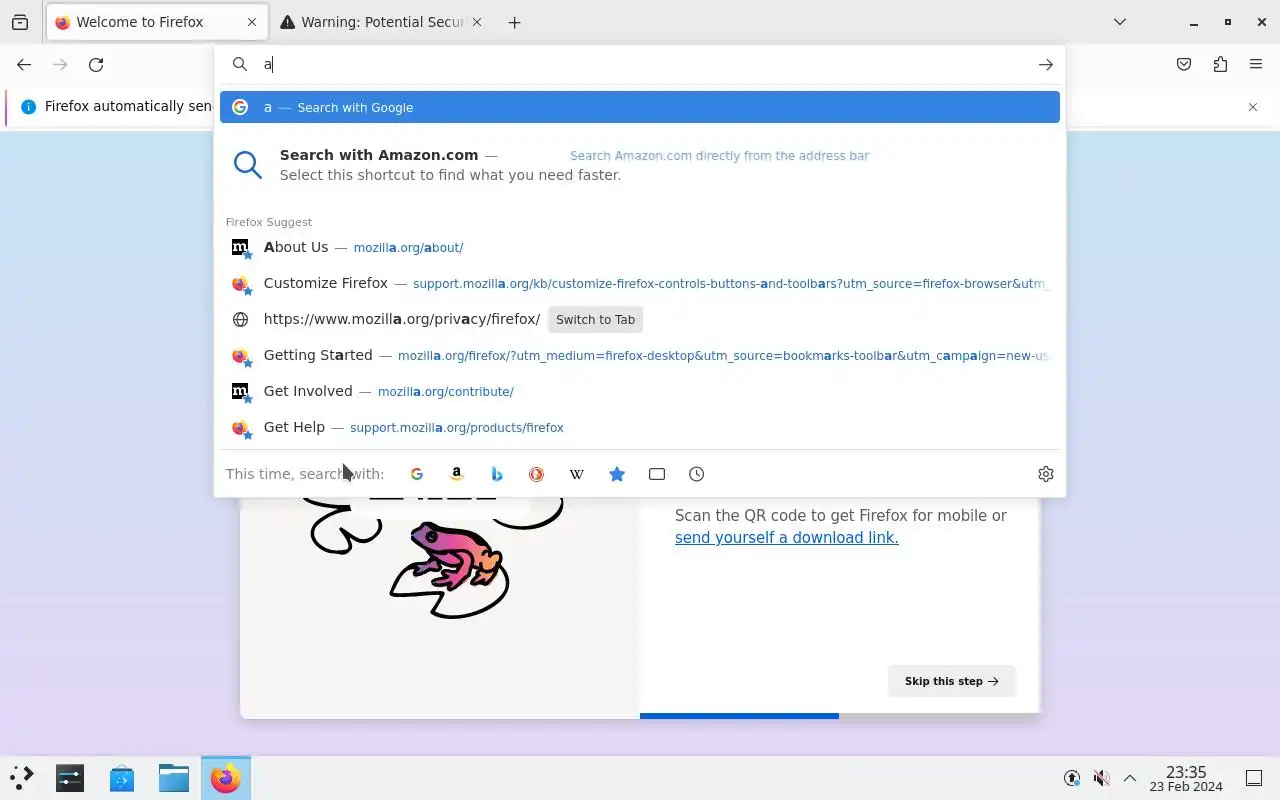Open the updates tray icon
This screenshot has width=1280, height=800.
(x=1072, y=778)
